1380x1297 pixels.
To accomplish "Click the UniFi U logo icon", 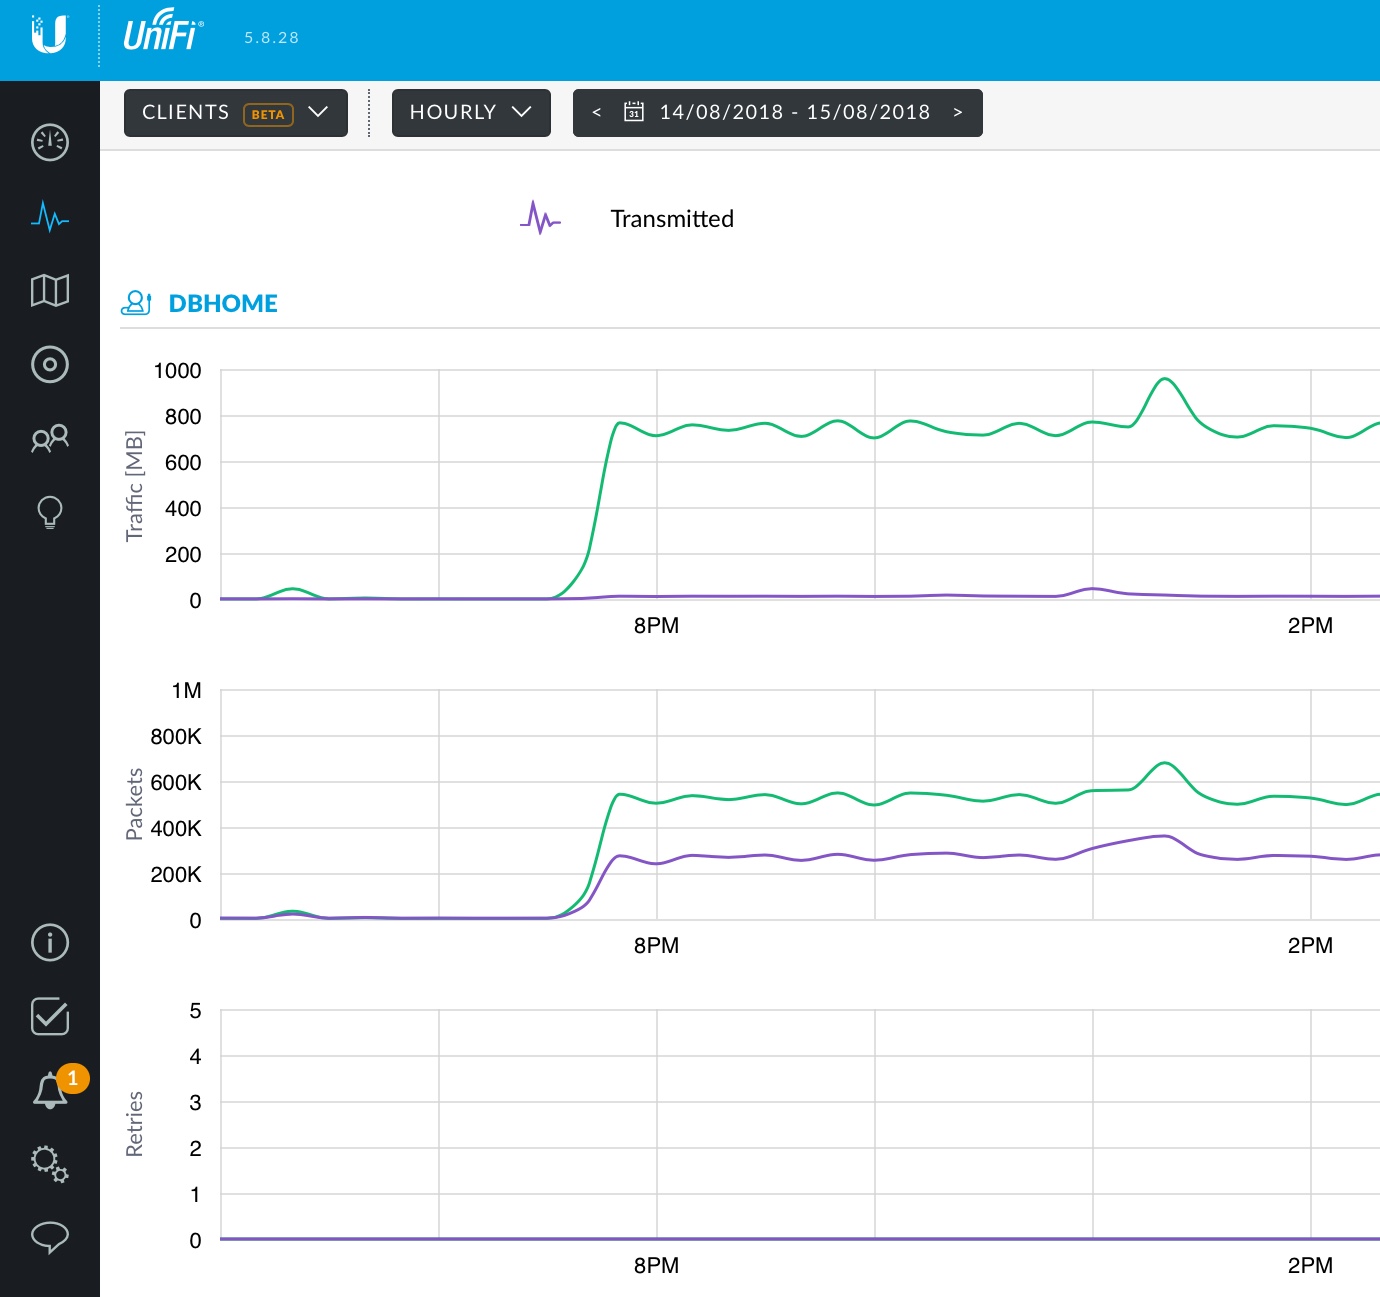I will point(49,35).
